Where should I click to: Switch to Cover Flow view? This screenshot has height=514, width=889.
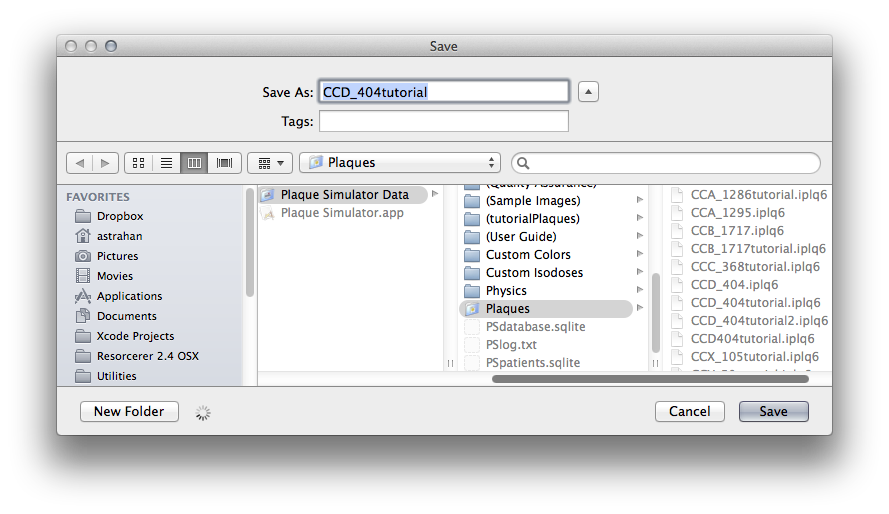coord(224,162)
